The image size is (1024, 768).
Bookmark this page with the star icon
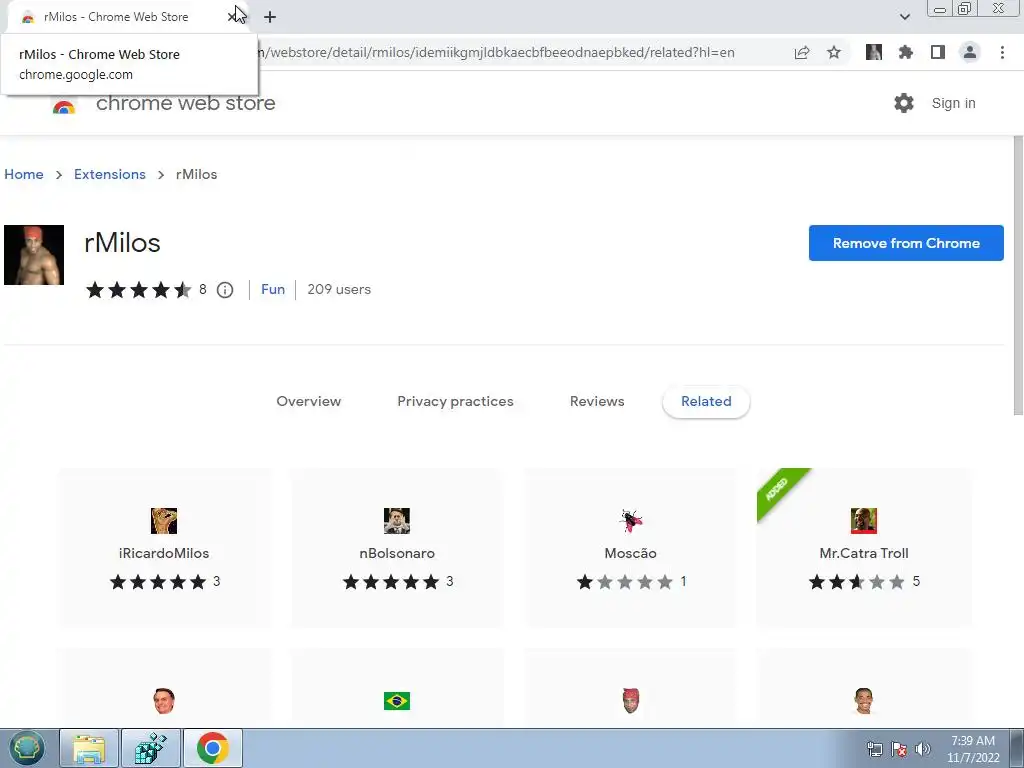(x=834, y=52)
